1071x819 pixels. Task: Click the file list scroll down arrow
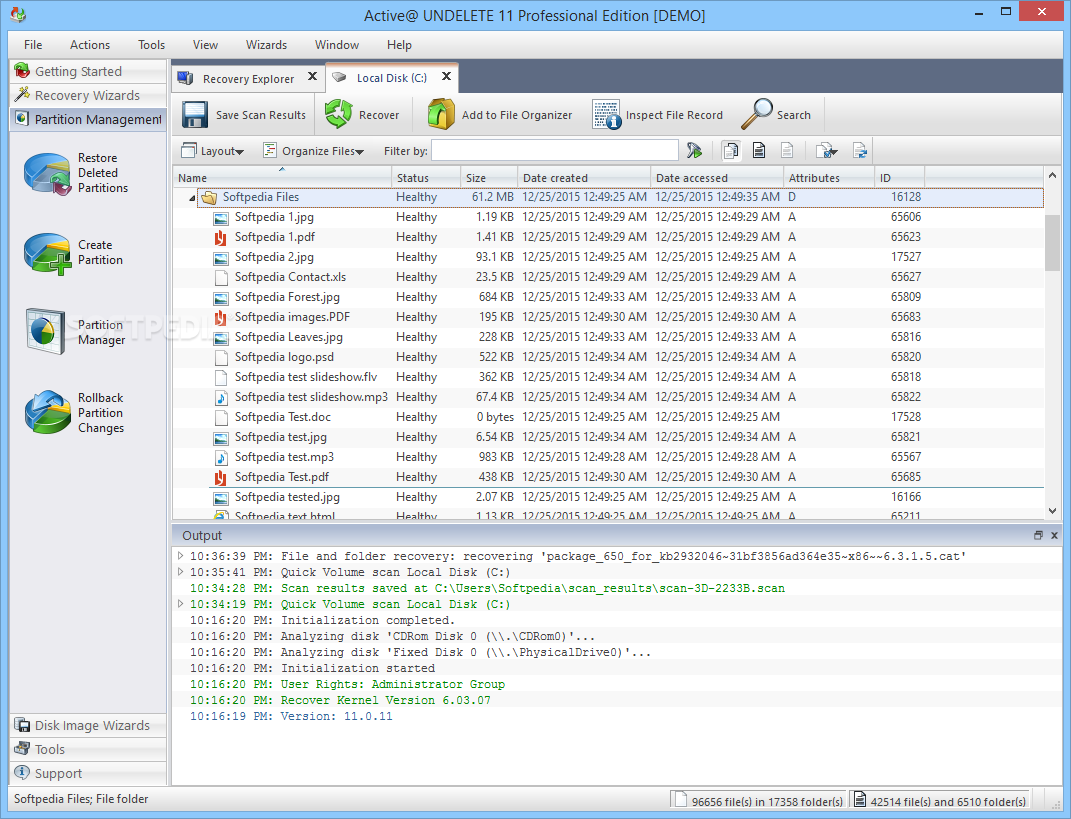pyautogui.click(x=1052, y=511)
